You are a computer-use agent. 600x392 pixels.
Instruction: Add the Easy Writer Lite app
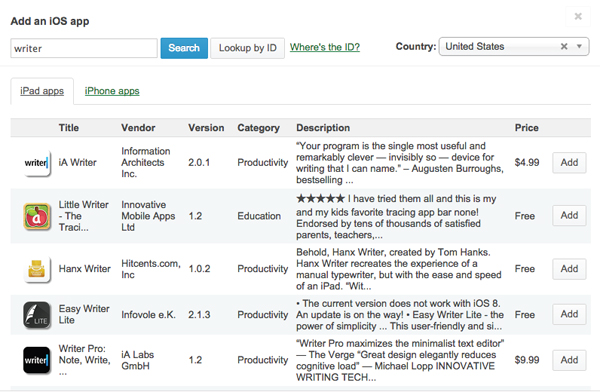[569, 314]
